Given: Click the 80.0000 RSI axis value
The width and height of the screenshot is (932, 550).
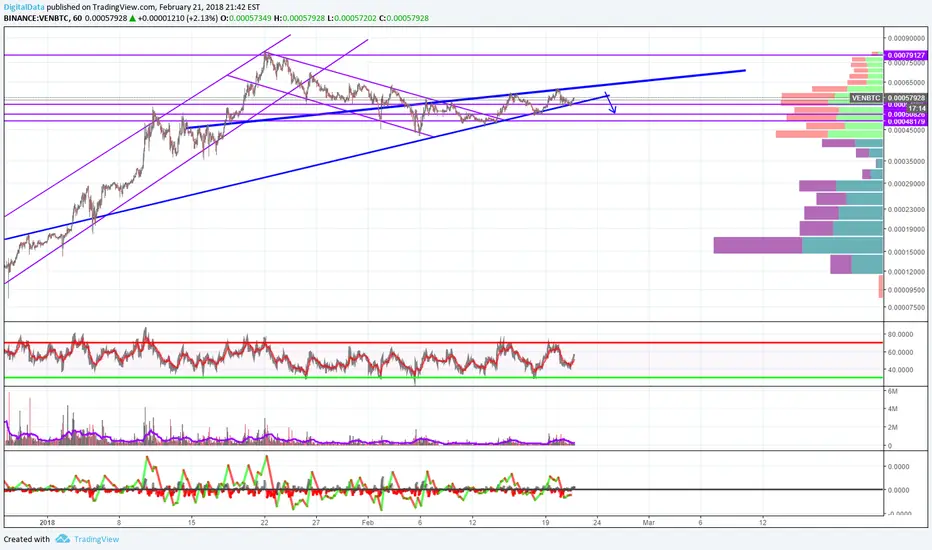Looking at the screenshot, I should pos(900,335).
